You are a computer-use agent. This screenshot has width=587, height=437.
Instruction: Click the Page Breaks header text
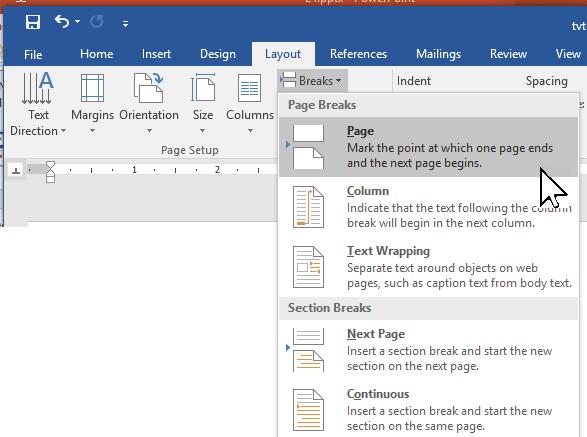(x=322, y=105)
